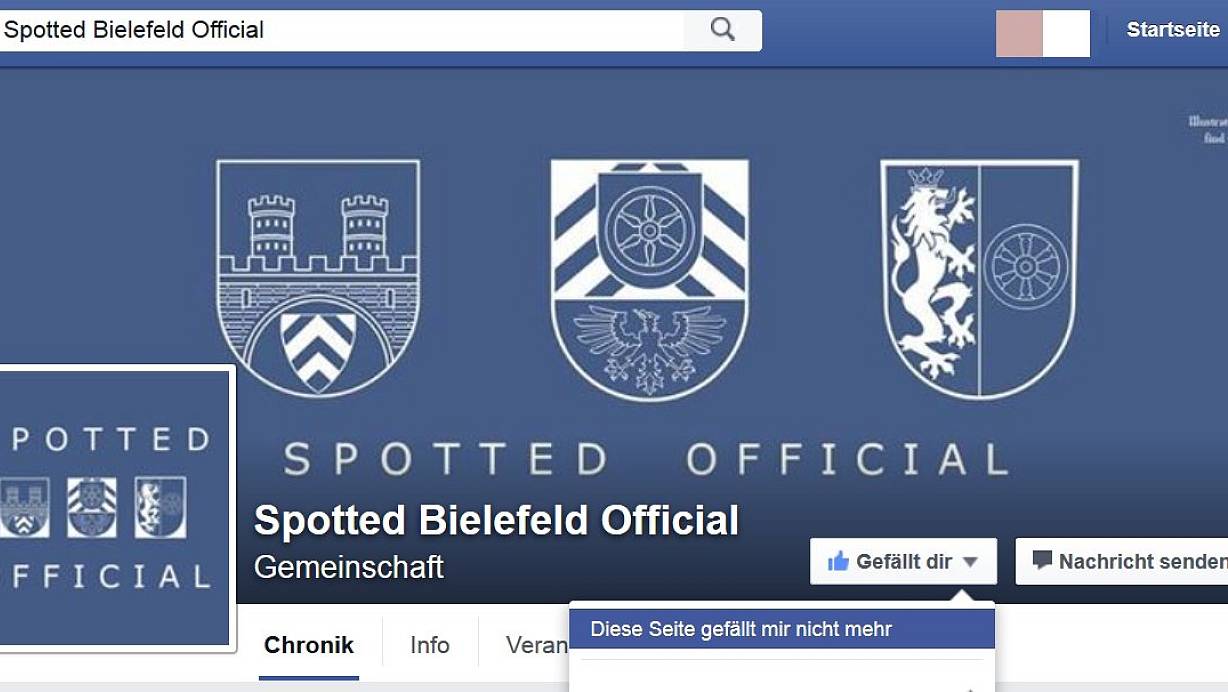Expand the Gefällt dir dropdown arrow

(x=970, y=563)
